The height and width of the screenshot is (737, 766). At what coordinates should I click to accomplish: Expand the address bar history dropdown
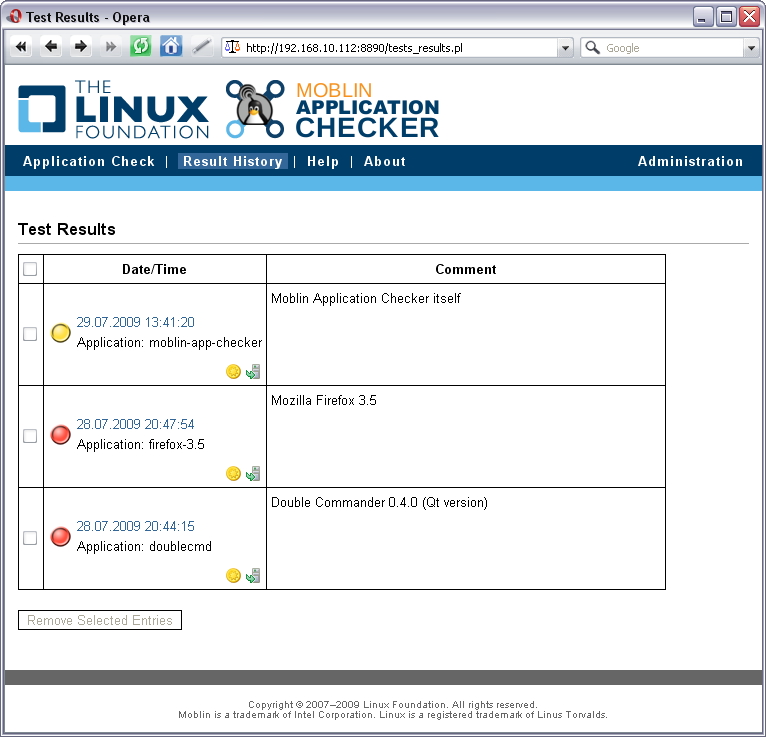point(565,48)
